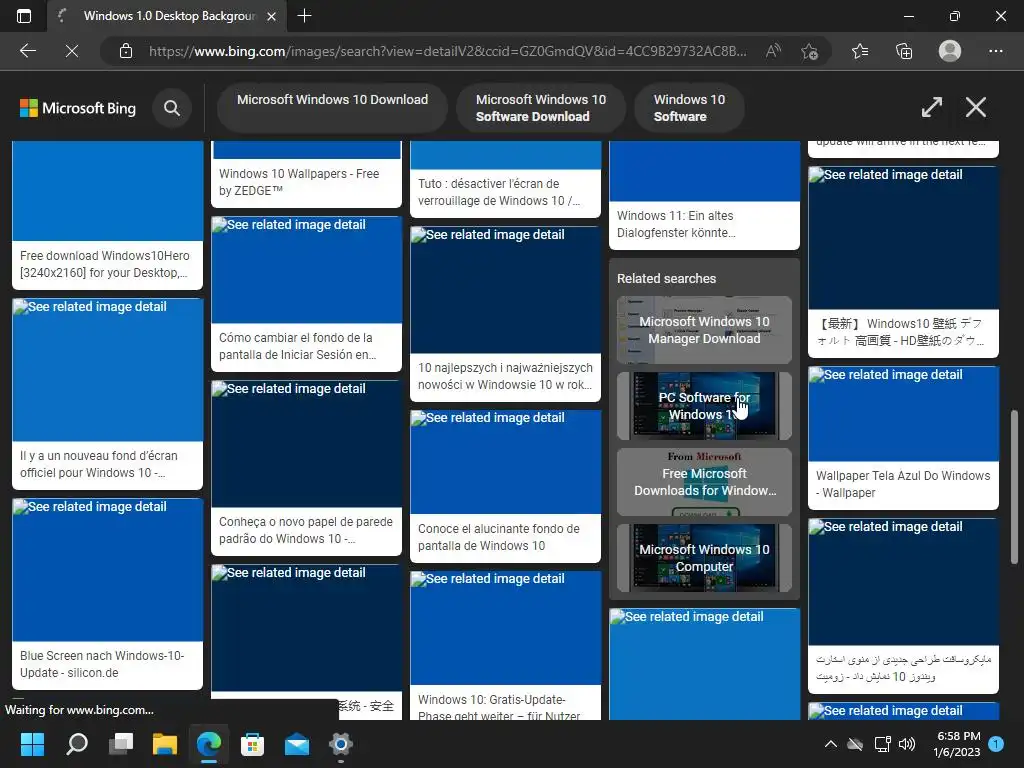Open the clock showing 6:58 PM
The height and width of the screenshot is (768, 1024).
[x=957, y=744]
